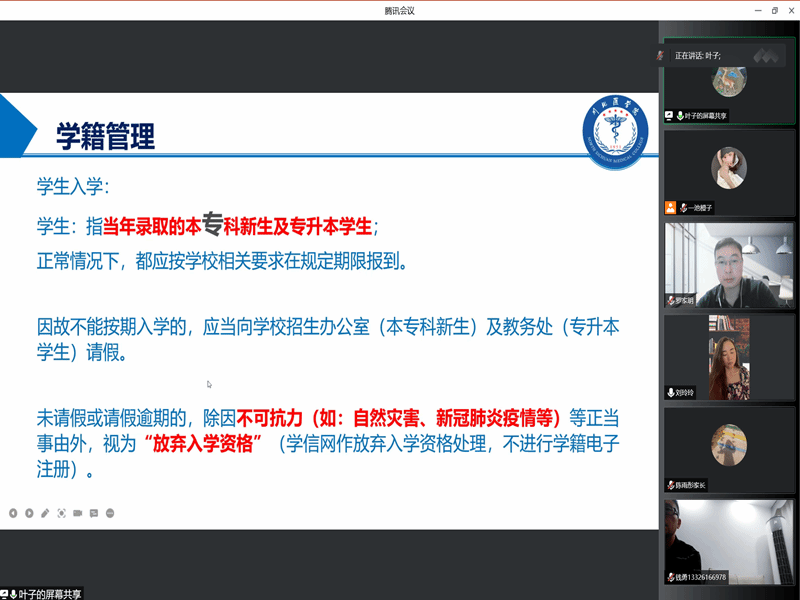Click the 腾讯会议 window title bar
This screenshot has width=800, height=600.
click(x=399, y=10)
